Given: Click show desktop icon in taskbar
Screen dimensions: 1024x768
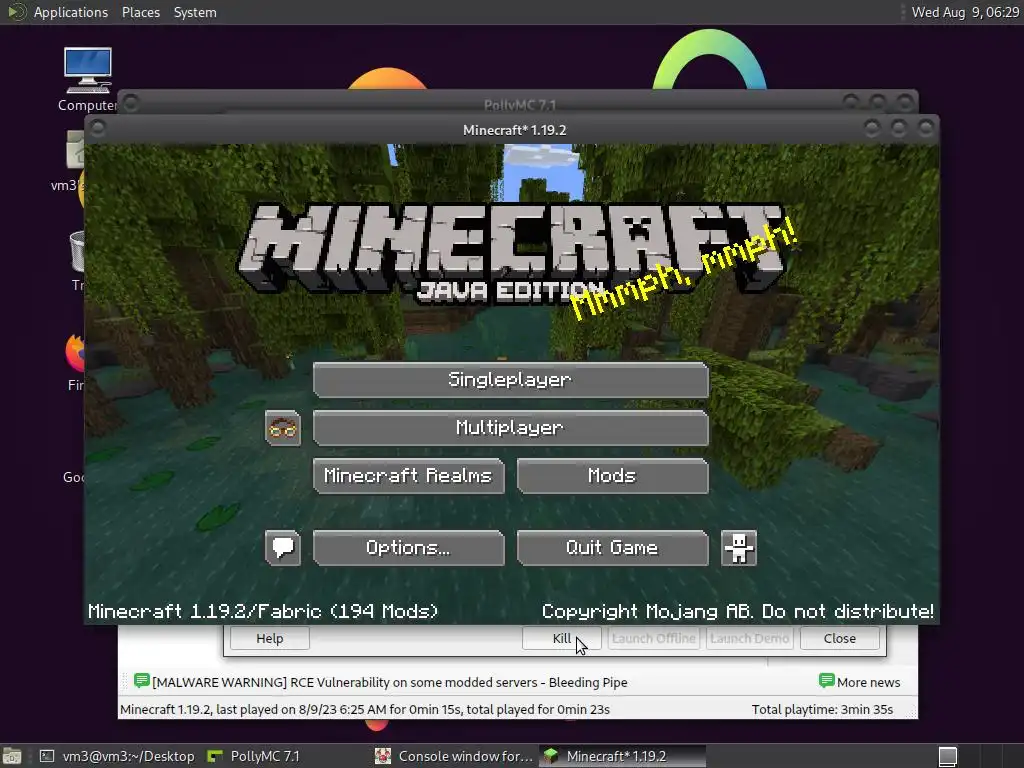Looking at the screenshot, I should tap(12, 756).
